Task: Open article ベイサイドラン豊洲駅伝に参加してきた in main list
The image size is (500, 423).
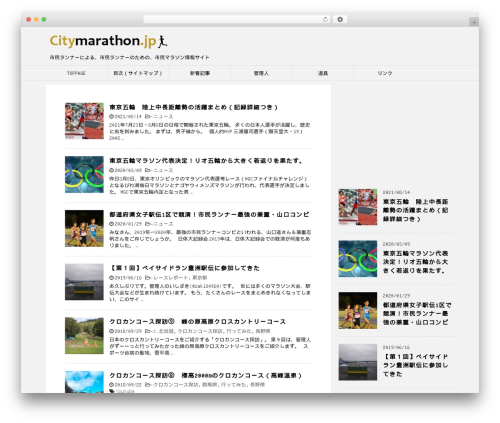Action: 184,268
